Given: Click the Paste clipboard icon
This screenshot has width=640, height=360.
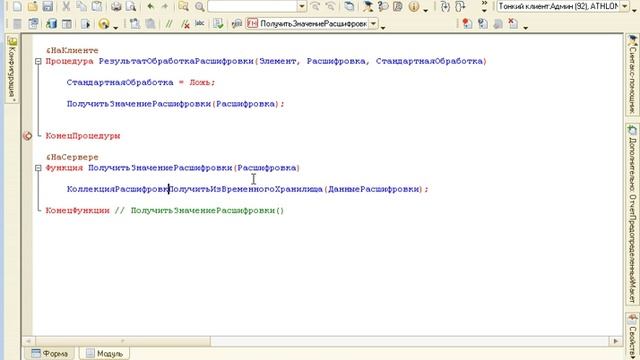Looking at the screenshot, I should 97,7.
